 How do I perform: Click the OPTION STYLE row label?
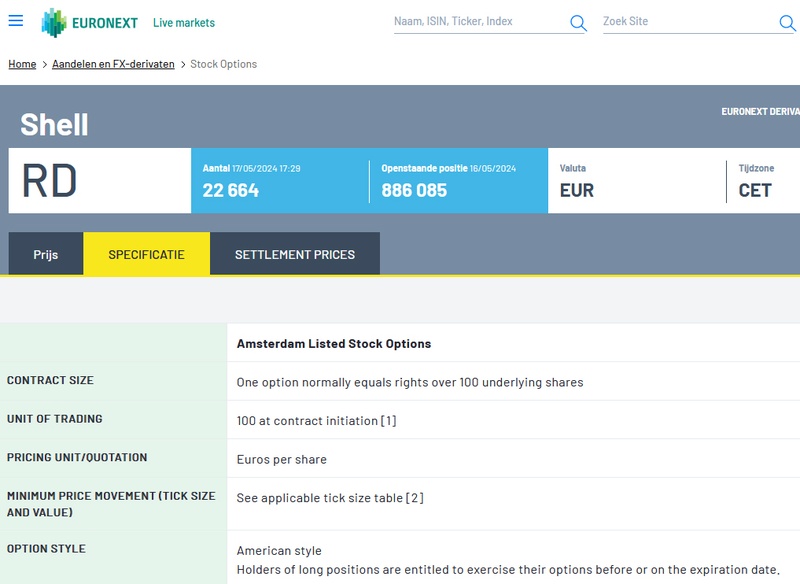tap(46, 549)
